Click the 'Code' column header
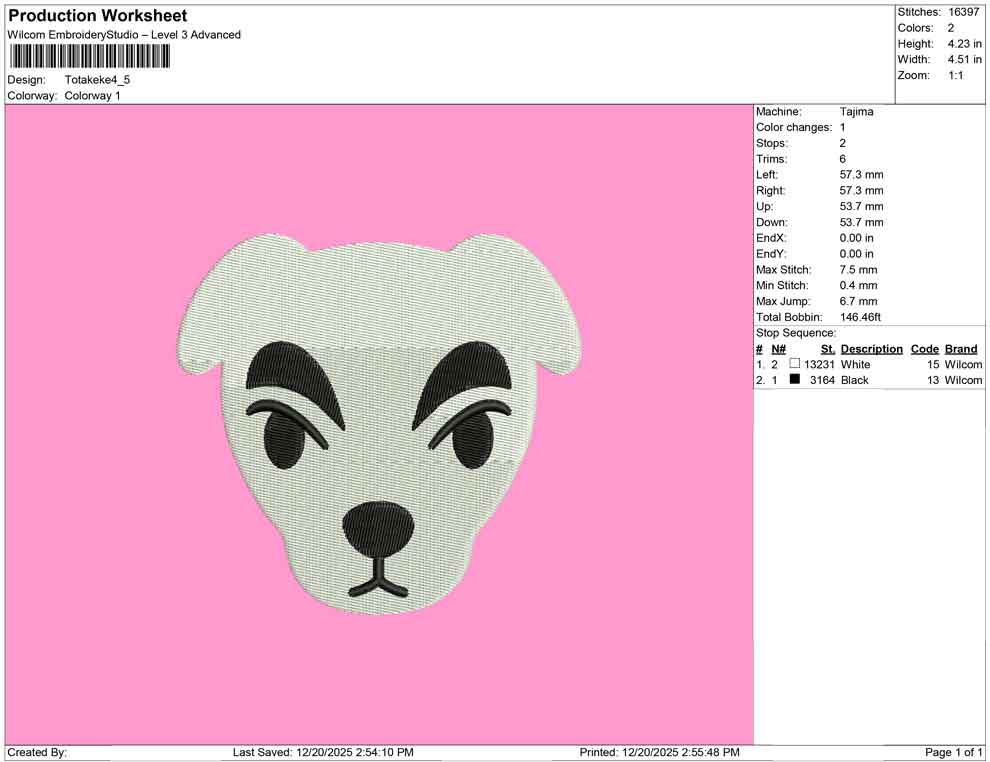The height and width of the screenshot is (762, 990). coord(925,349)
